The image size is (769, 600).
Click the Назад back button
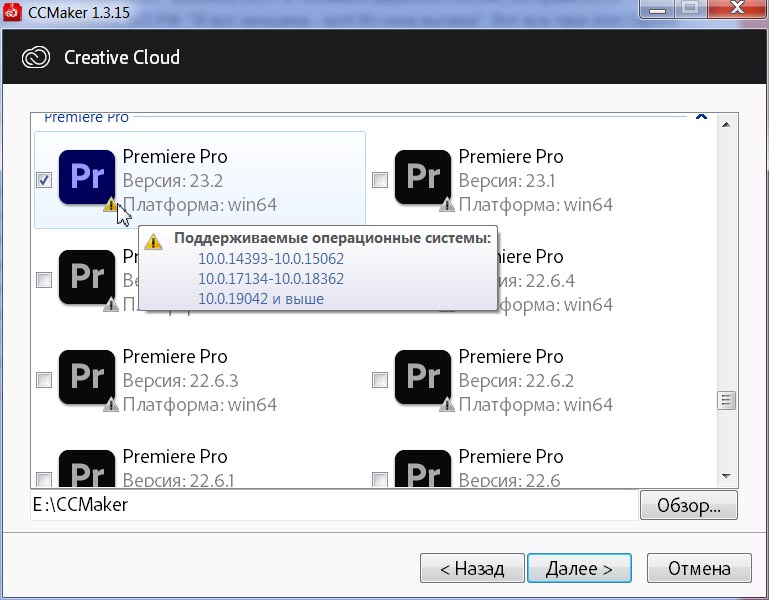pyautogui.click(x=472, y=568)
